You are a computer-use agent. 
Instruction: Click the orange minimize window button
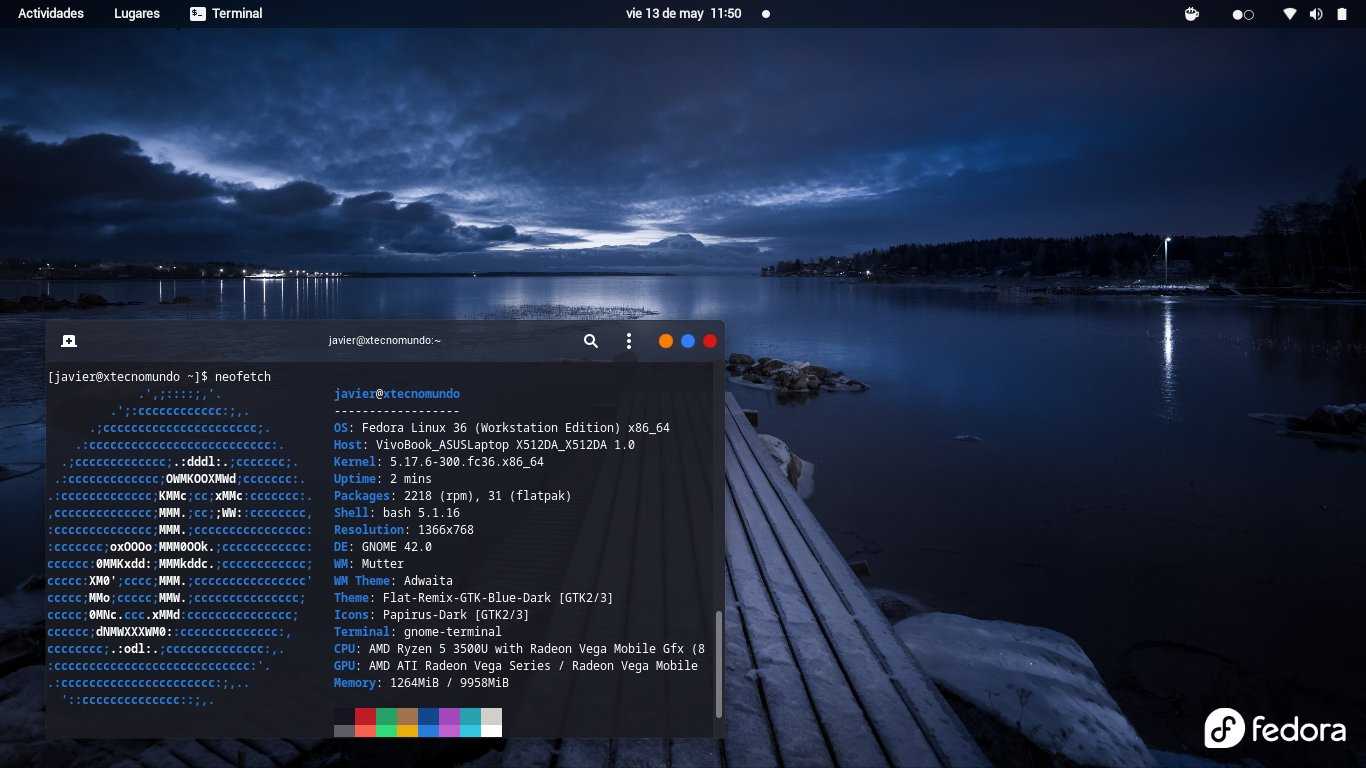tap(666, 341)
